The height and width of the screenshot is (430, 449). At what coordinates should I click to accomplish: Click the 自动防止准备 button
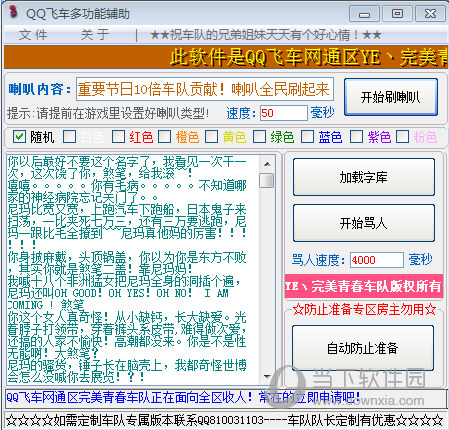(x=363, y=348)
